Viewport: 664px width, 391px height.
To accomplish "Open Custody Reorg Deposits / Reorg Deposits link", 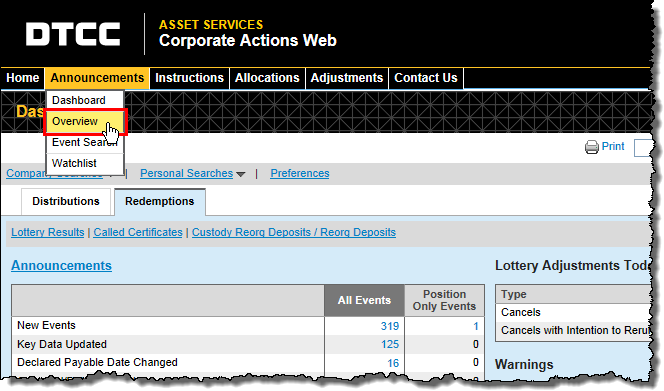I will [294, 232].
